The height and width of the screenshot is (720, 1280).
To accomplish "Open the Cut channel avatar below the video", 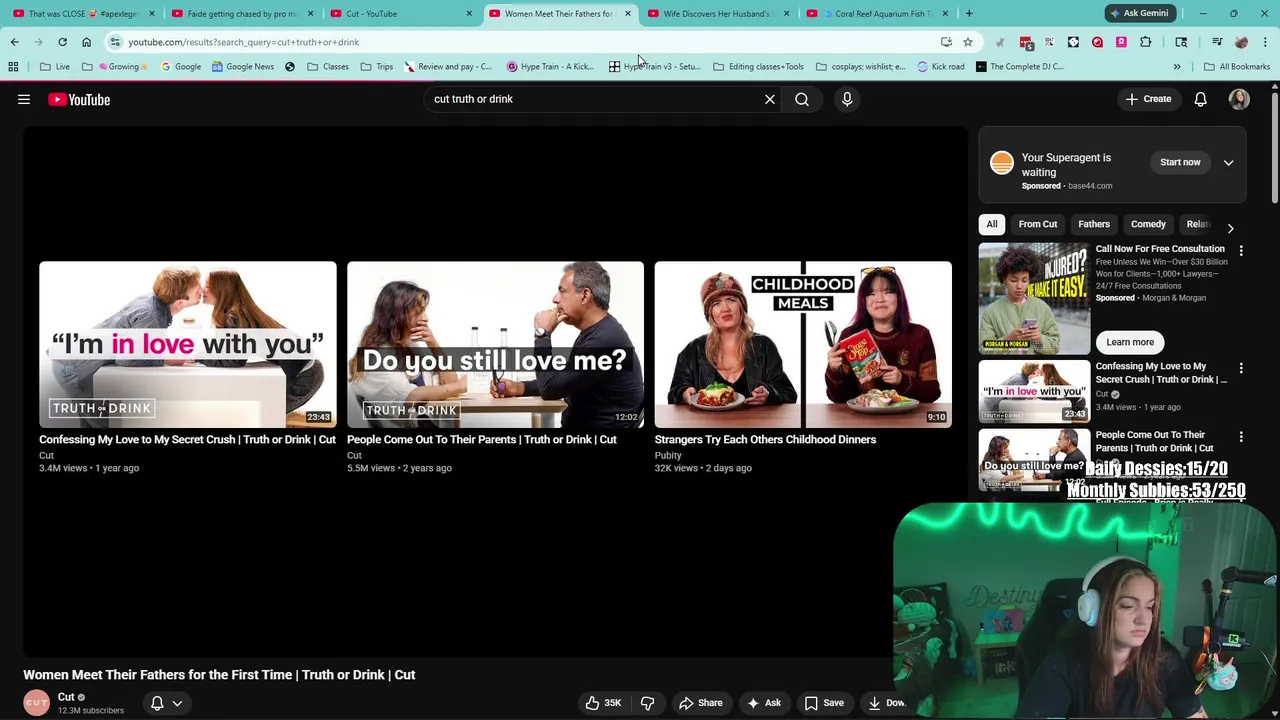I will click(x=37, y=703).
